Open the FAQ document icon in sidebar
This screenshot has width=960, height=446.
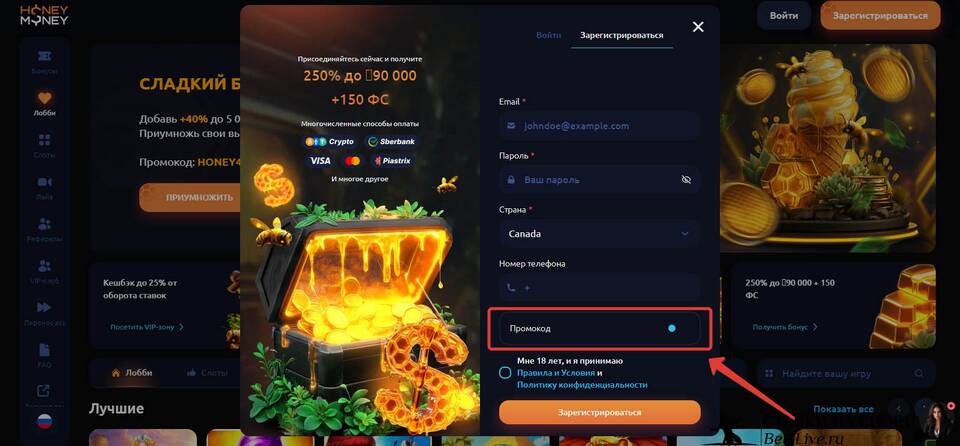tap(44, 349)
